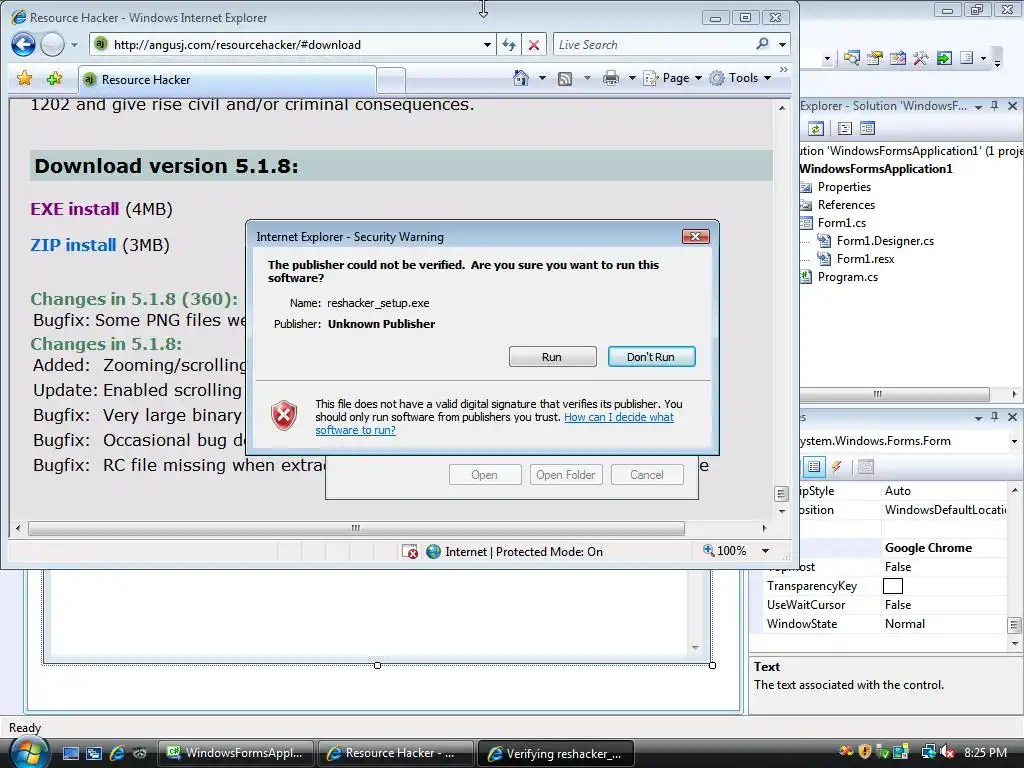Screen dimensions: 1024x768
Task: Open the Favorites Center star icon
Action: pos(24,78)
